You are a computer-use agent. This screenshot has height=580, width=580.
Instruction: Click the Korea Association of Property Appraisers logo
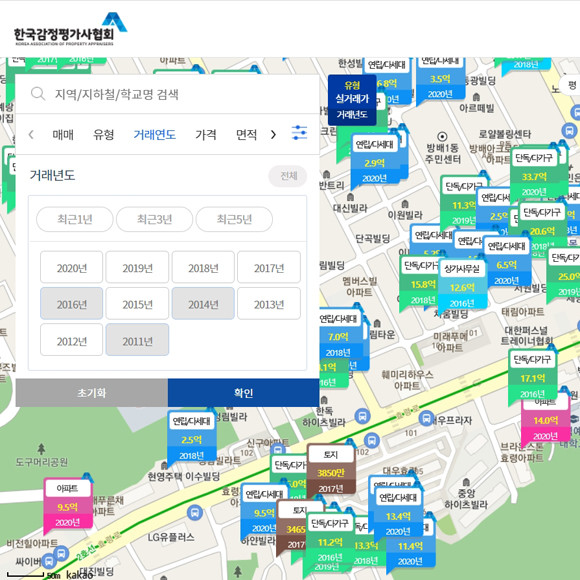(x=71, y=29)
